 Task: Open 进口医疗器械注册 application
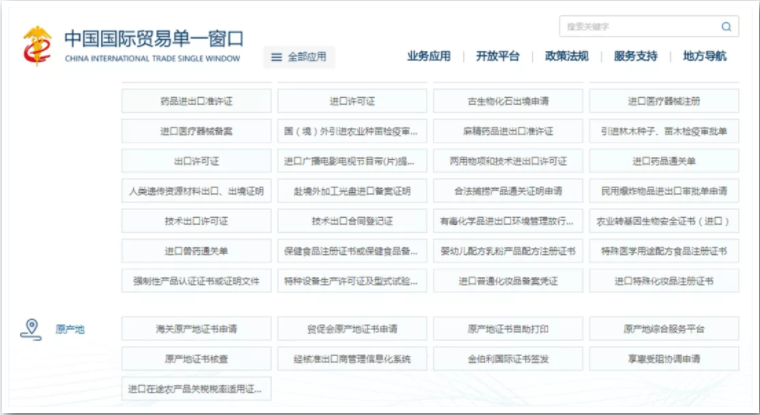664,101
